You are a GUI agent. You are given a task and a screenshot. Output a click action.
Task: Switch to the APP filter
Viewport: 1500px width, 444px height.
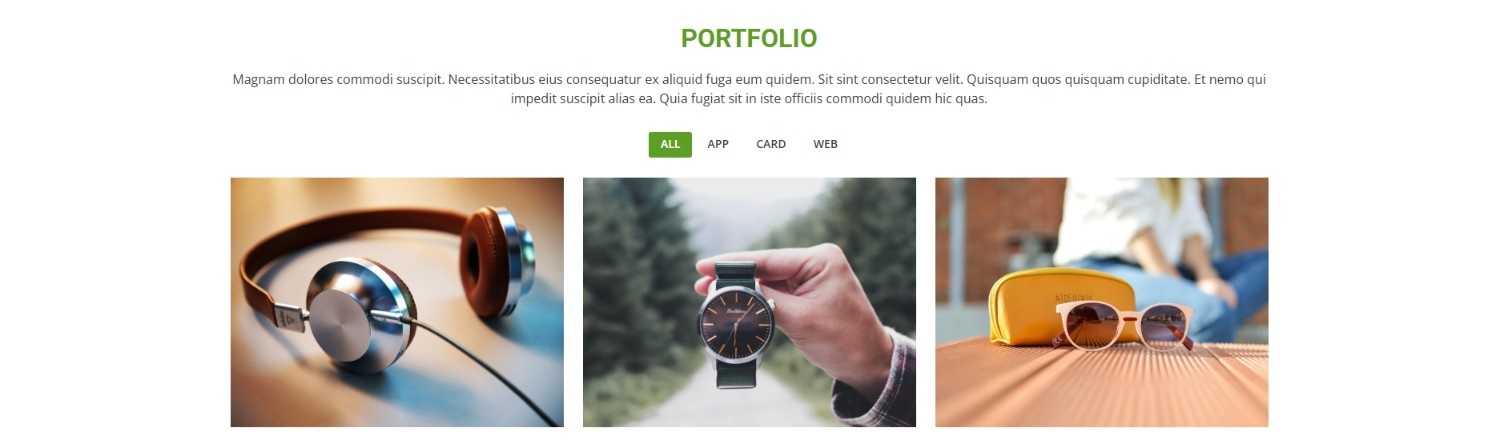[x=718, y=144]
